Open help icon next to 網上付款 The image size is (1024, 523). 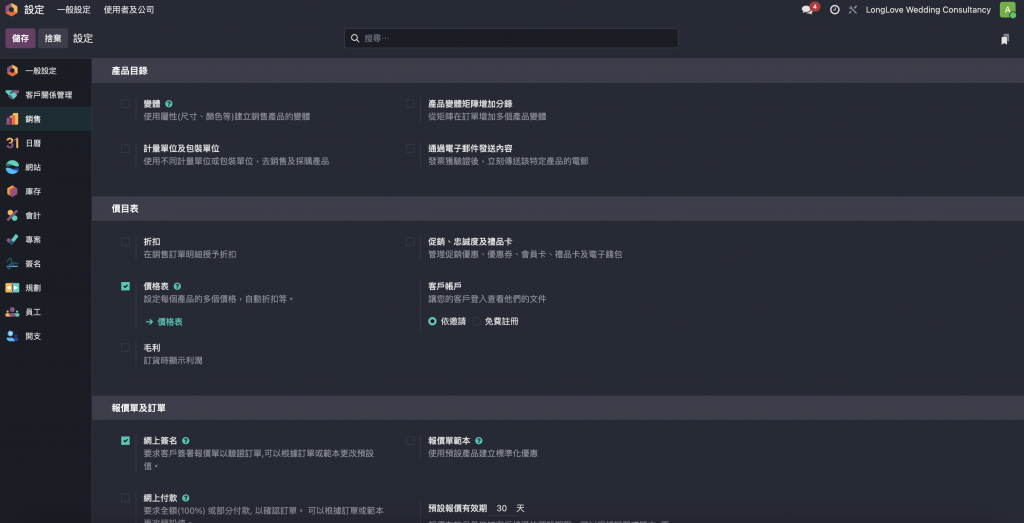click(185, 498)
